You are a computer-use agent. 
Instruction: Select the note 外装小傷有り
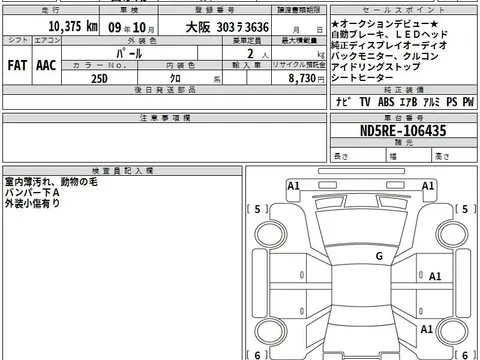pos(32,203)
